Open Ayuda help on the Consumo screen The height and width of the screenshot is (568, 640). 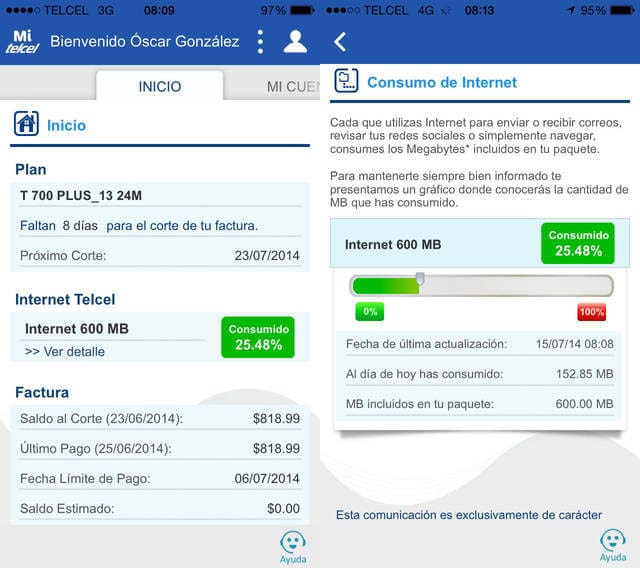(613, 546)
